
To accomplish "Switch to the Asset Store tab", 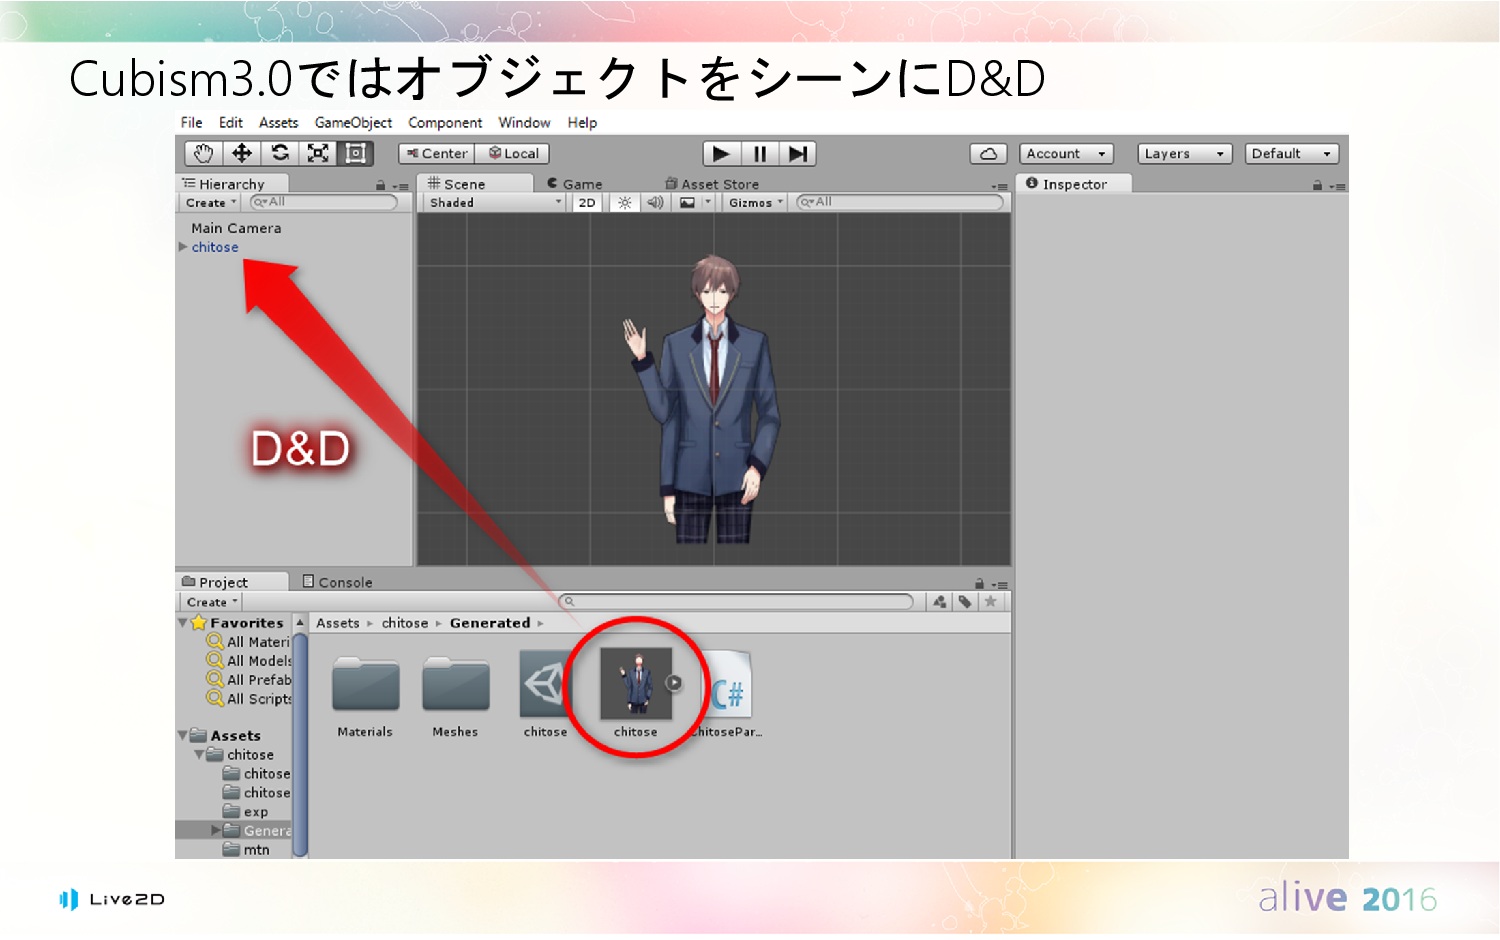I will (x=712, y=184).
